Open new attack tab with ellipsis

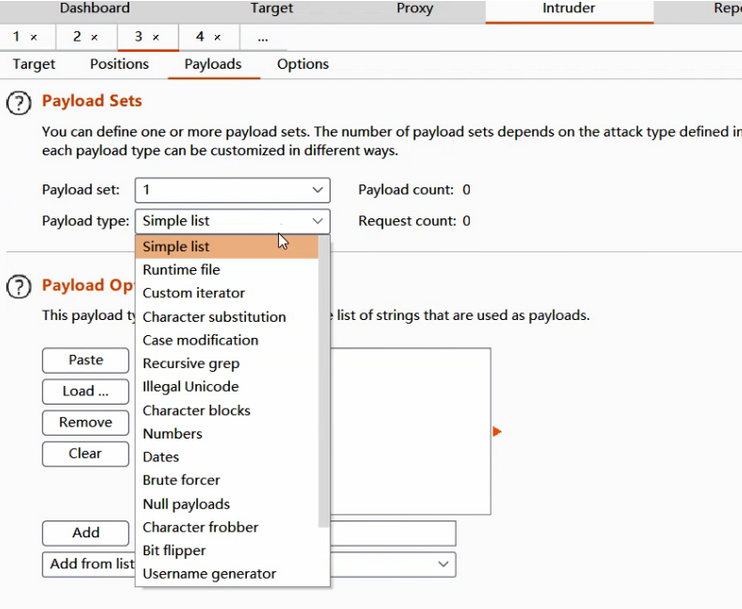(263, 37)
